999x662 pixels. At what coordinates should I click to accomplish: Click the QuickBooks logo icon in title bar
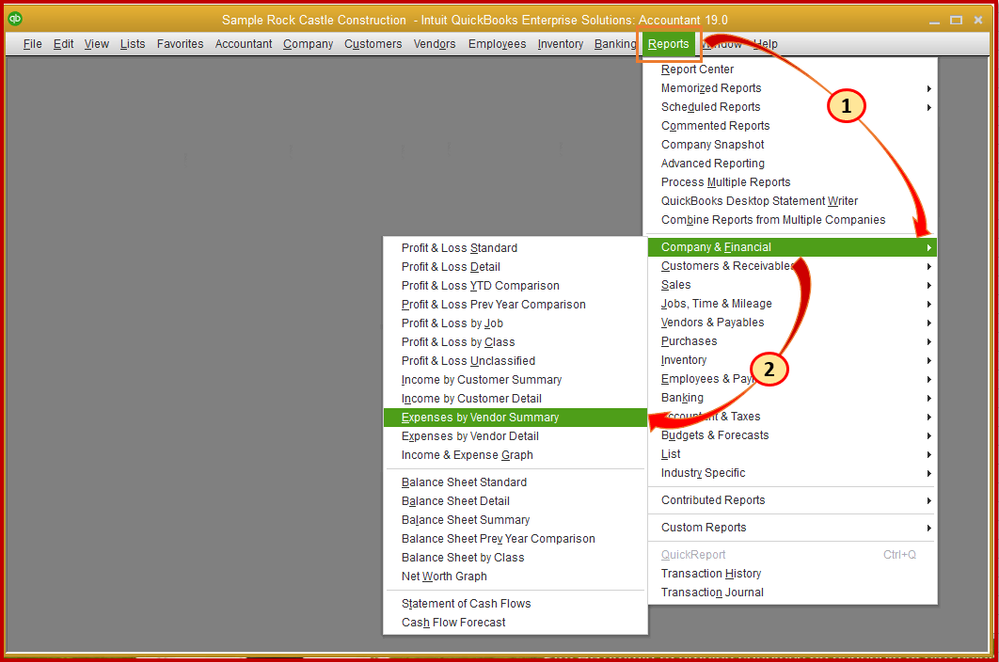pos(15,18)
